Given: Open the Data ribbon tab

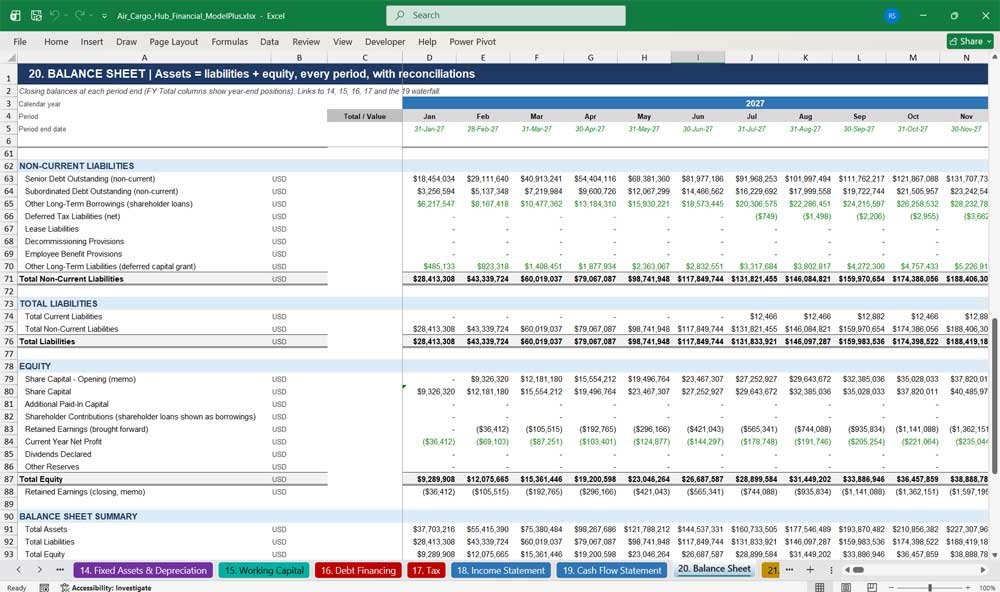Looking at the screenshot, I should pyautogui.click(x=269, y=41).
